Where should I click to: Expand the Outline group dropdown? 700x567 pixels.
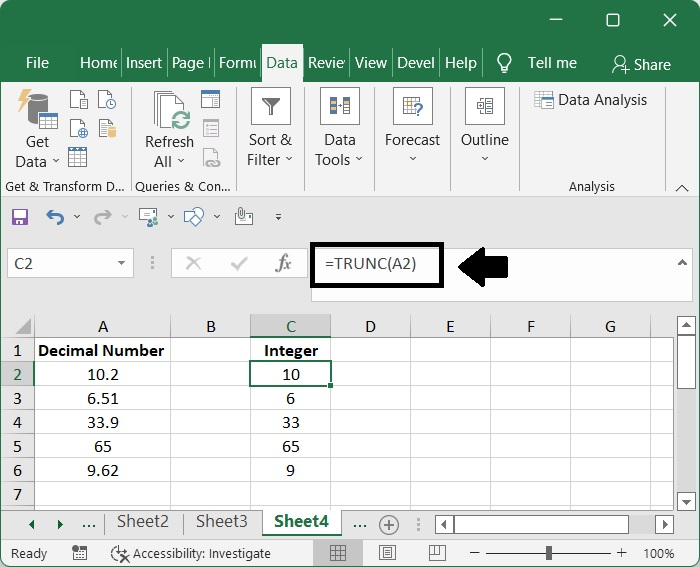484,160
